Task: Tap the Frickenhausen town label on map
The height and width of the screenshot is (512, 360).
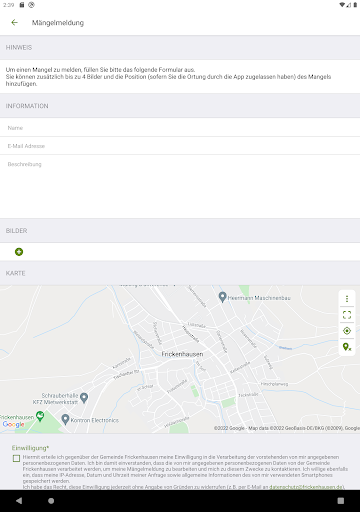Action: pyautogui.click(x=182, y=354)
